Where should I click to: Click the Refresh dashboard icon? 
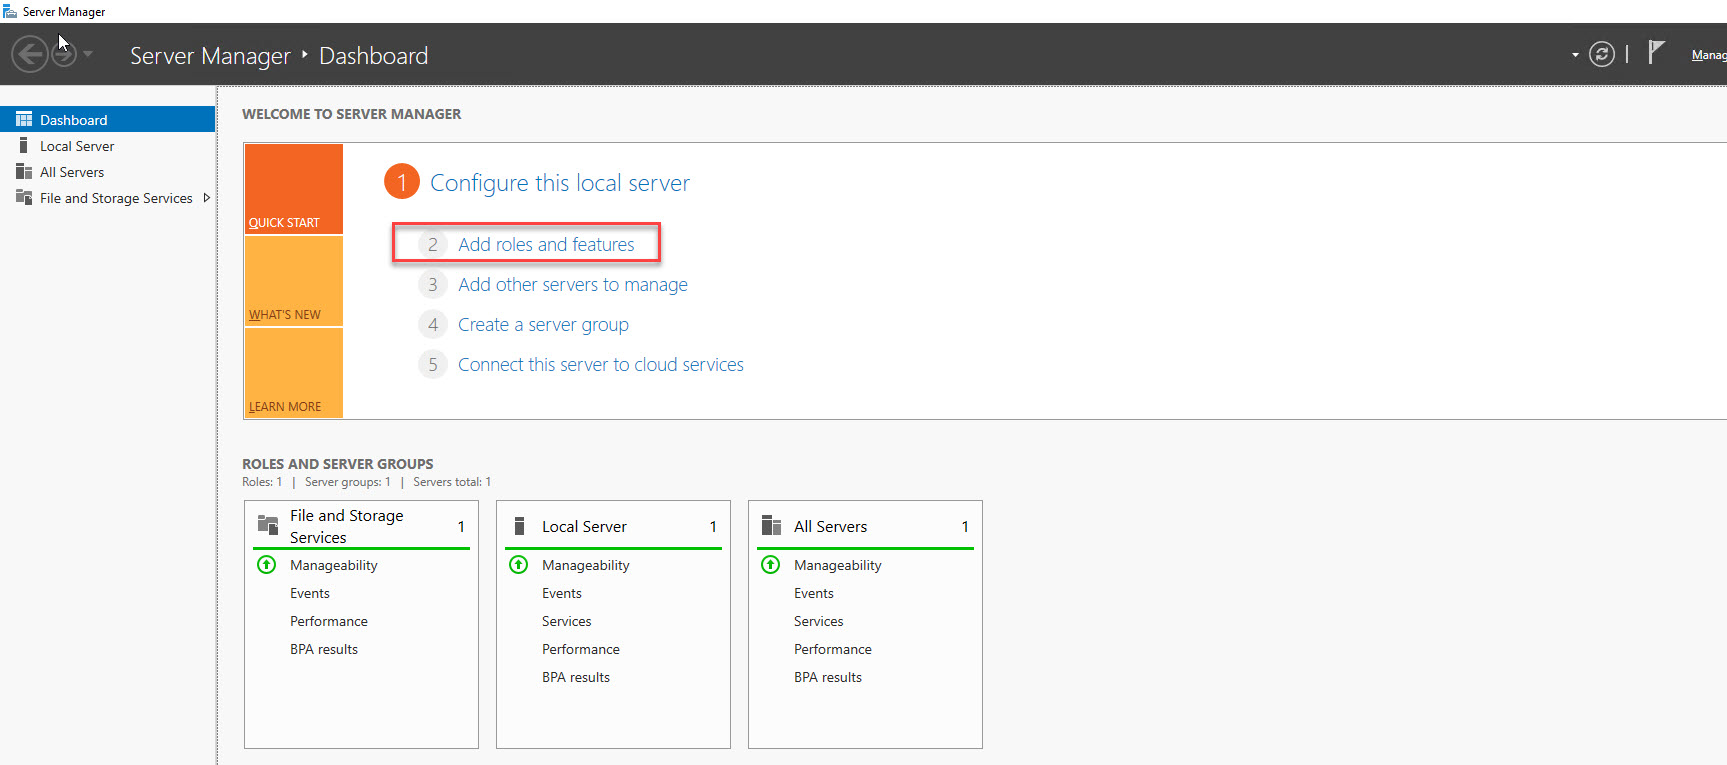pyautogui.click(x=1601, y=54)
